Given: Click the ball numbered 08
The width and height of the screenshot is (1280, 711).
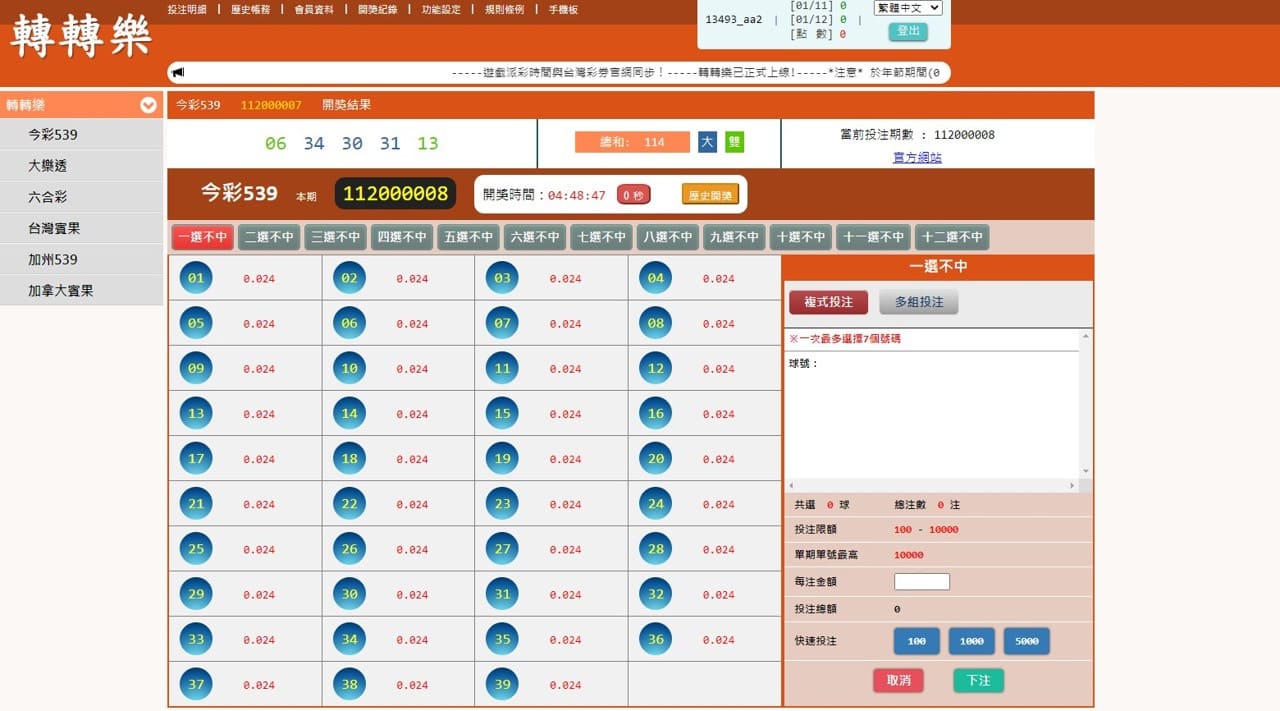Looking at the screenshot, I should pyautogui.click(x=655, y=323).
